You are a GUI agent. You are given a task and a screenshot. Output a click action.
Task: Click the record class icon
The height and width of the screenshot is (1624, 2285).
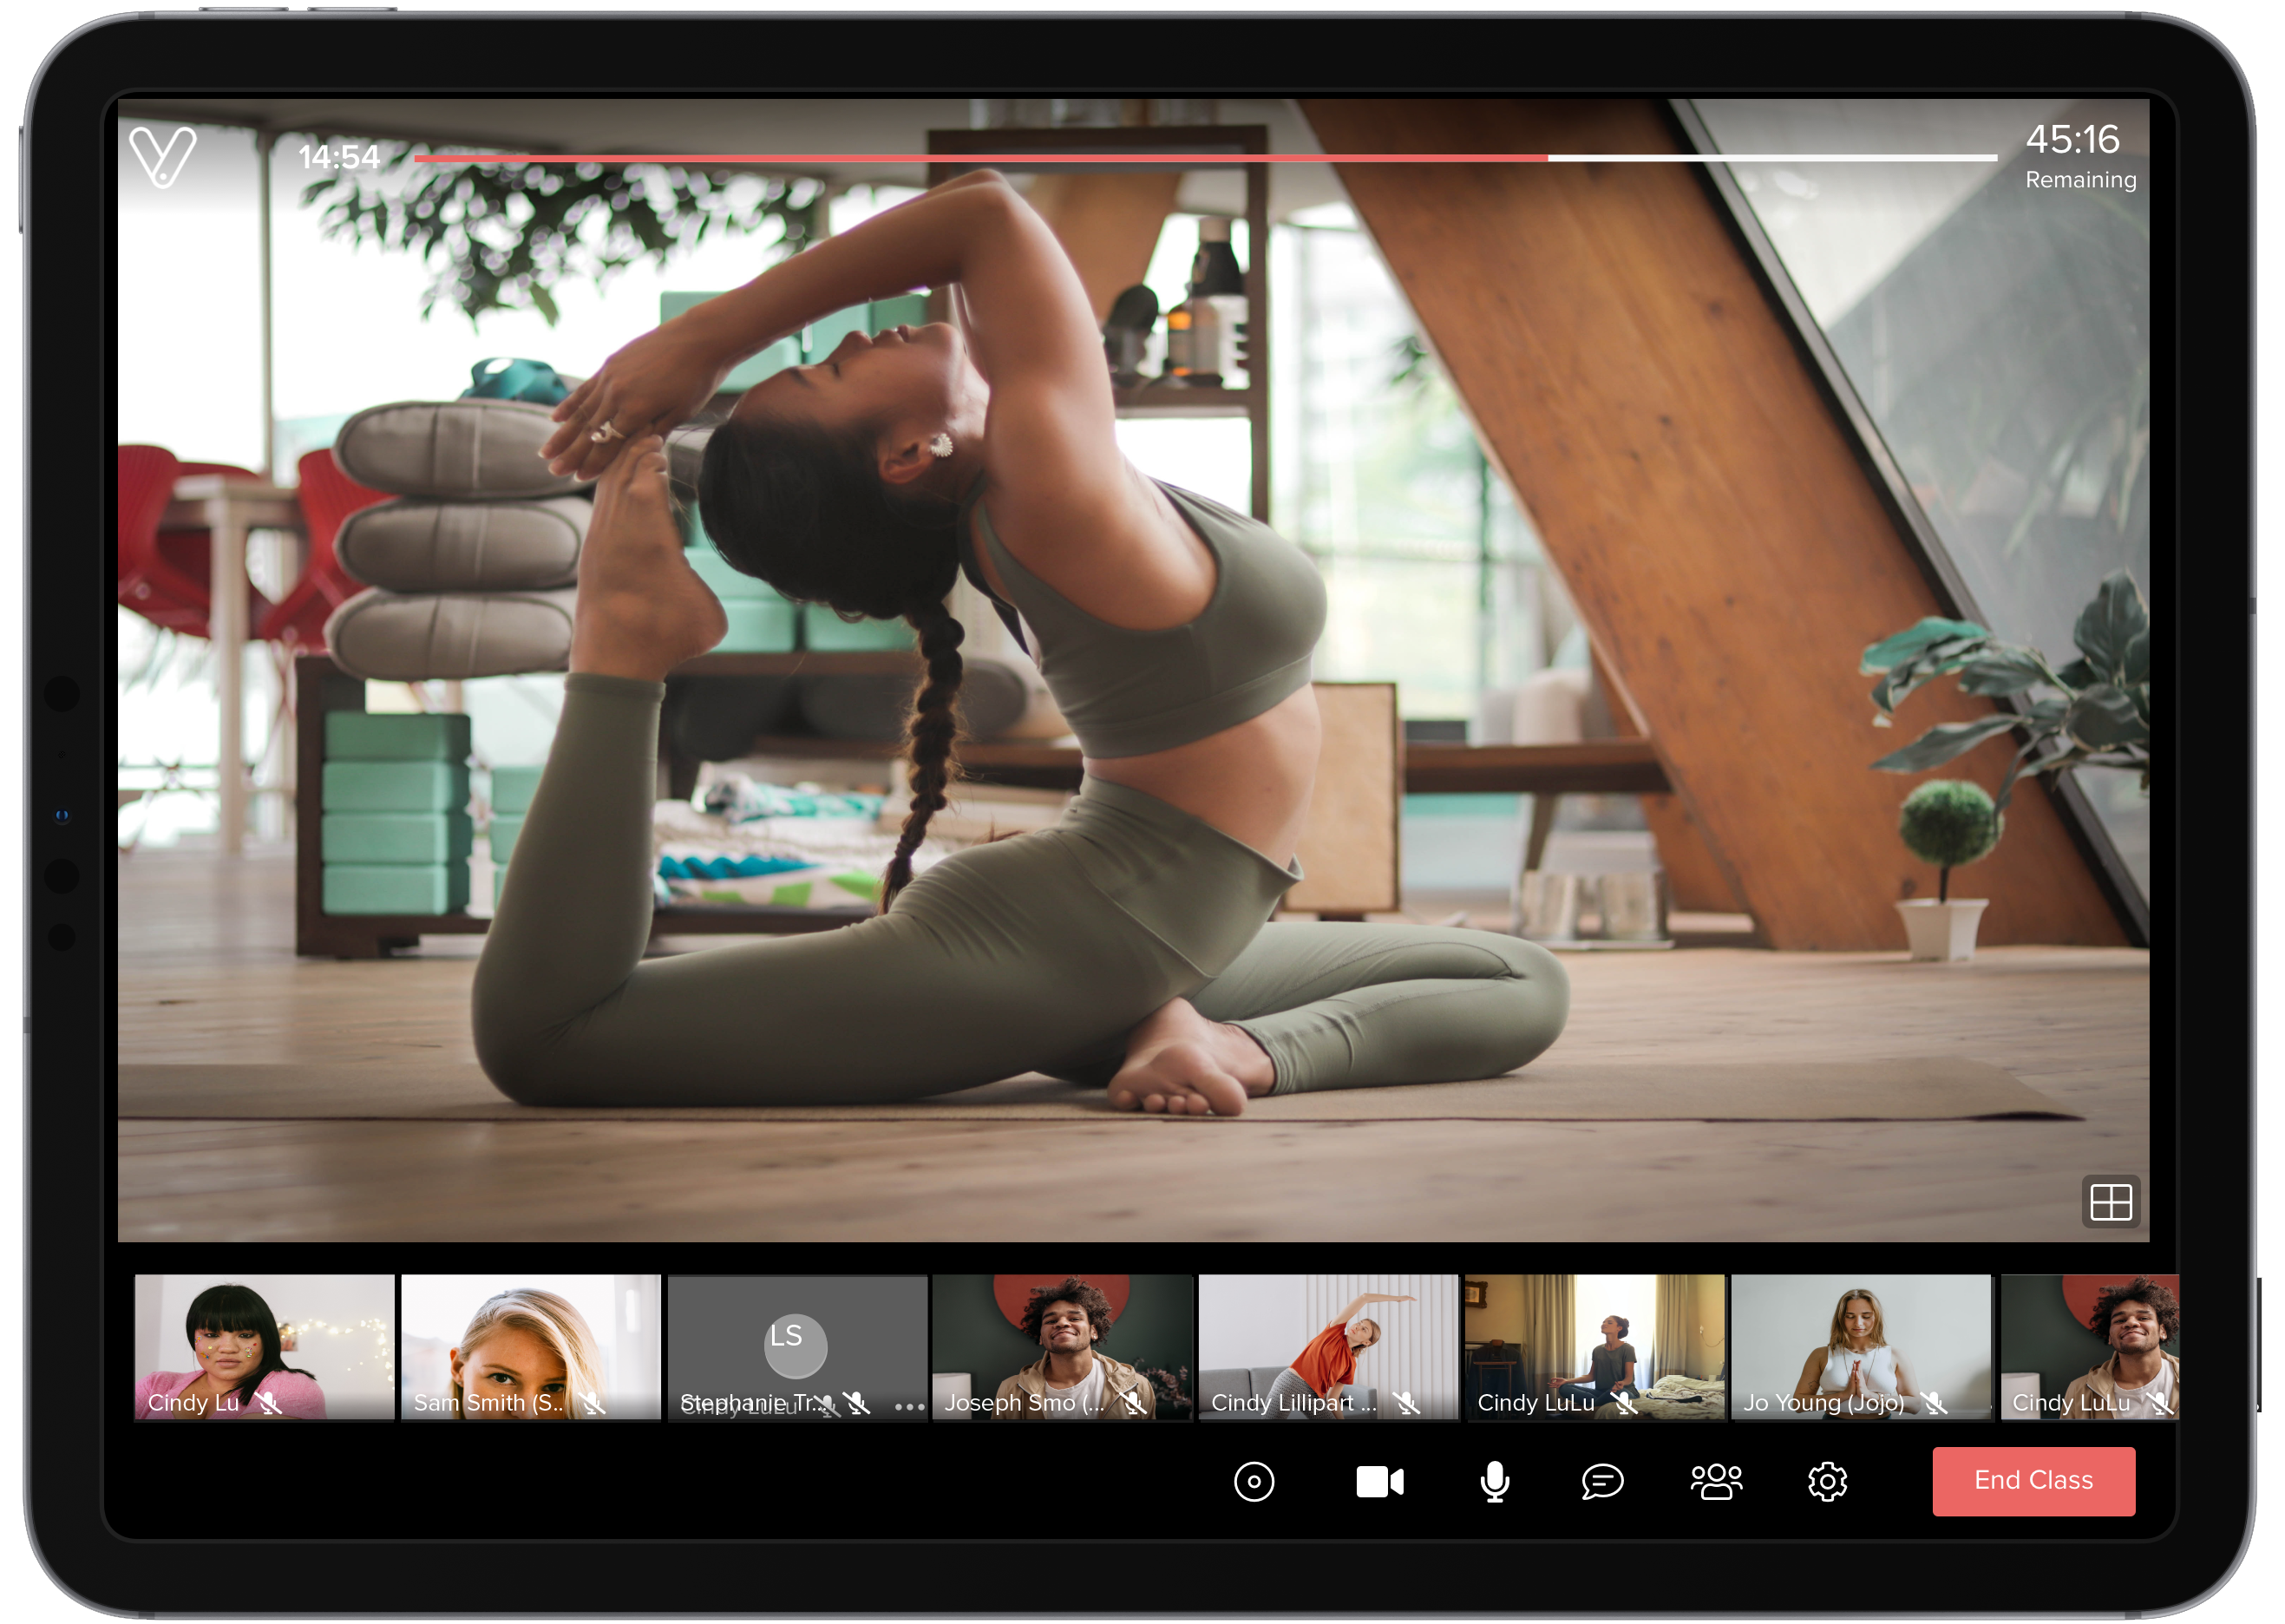pos(1253,1481)
